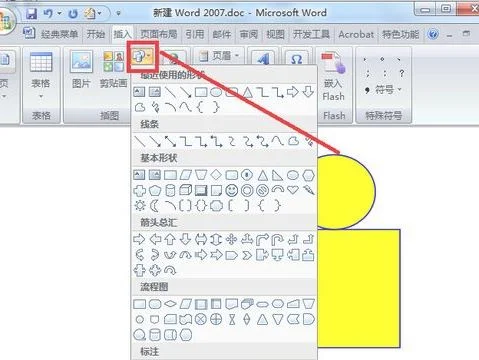The image size is (479, 360).
Task: Select the quad arrow in 箭头总汇
Action: [231, 239]
